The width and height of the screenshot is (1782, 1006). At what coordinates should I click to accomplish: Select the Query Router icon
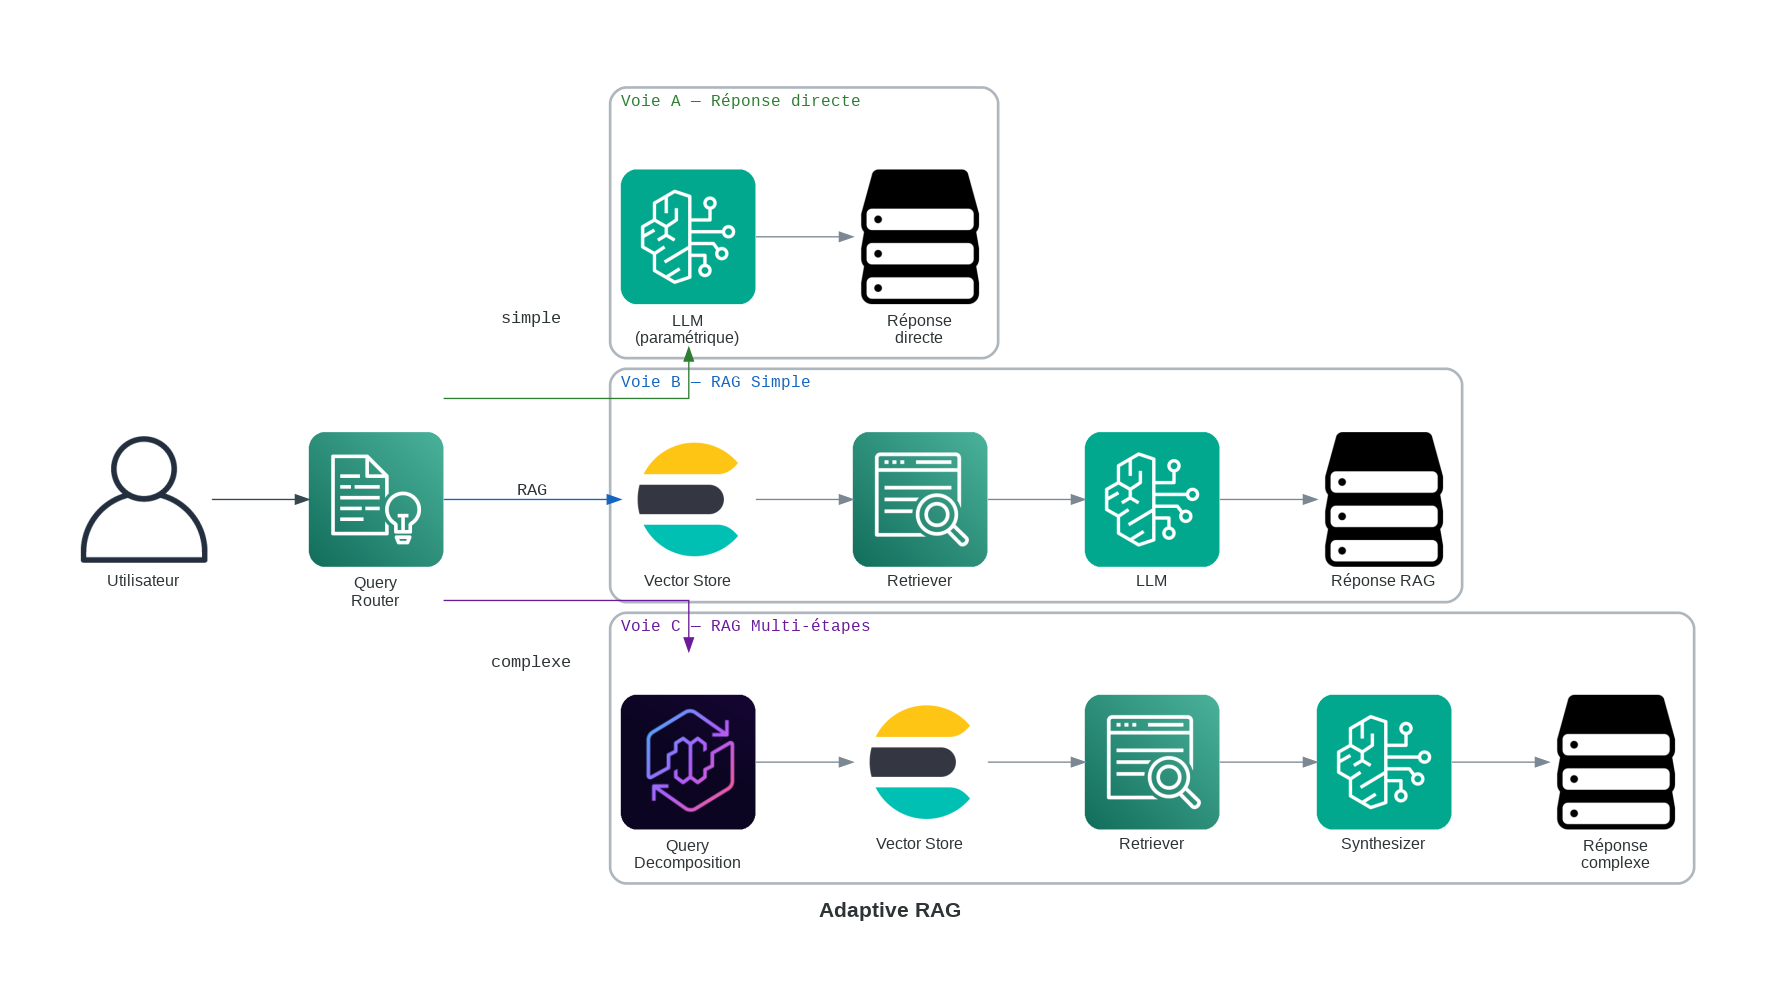pyautogui.click(x=375, y=499)
